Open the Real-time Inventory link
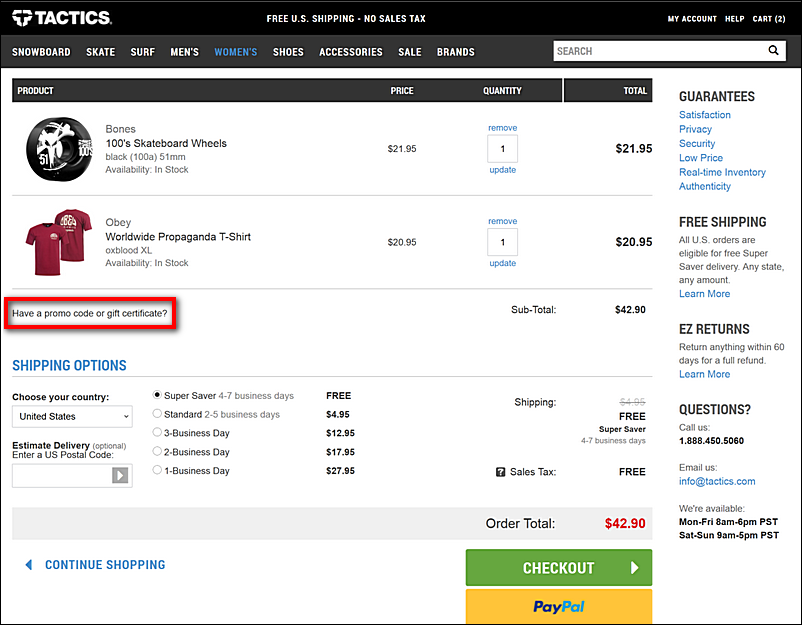 (722, 172)
